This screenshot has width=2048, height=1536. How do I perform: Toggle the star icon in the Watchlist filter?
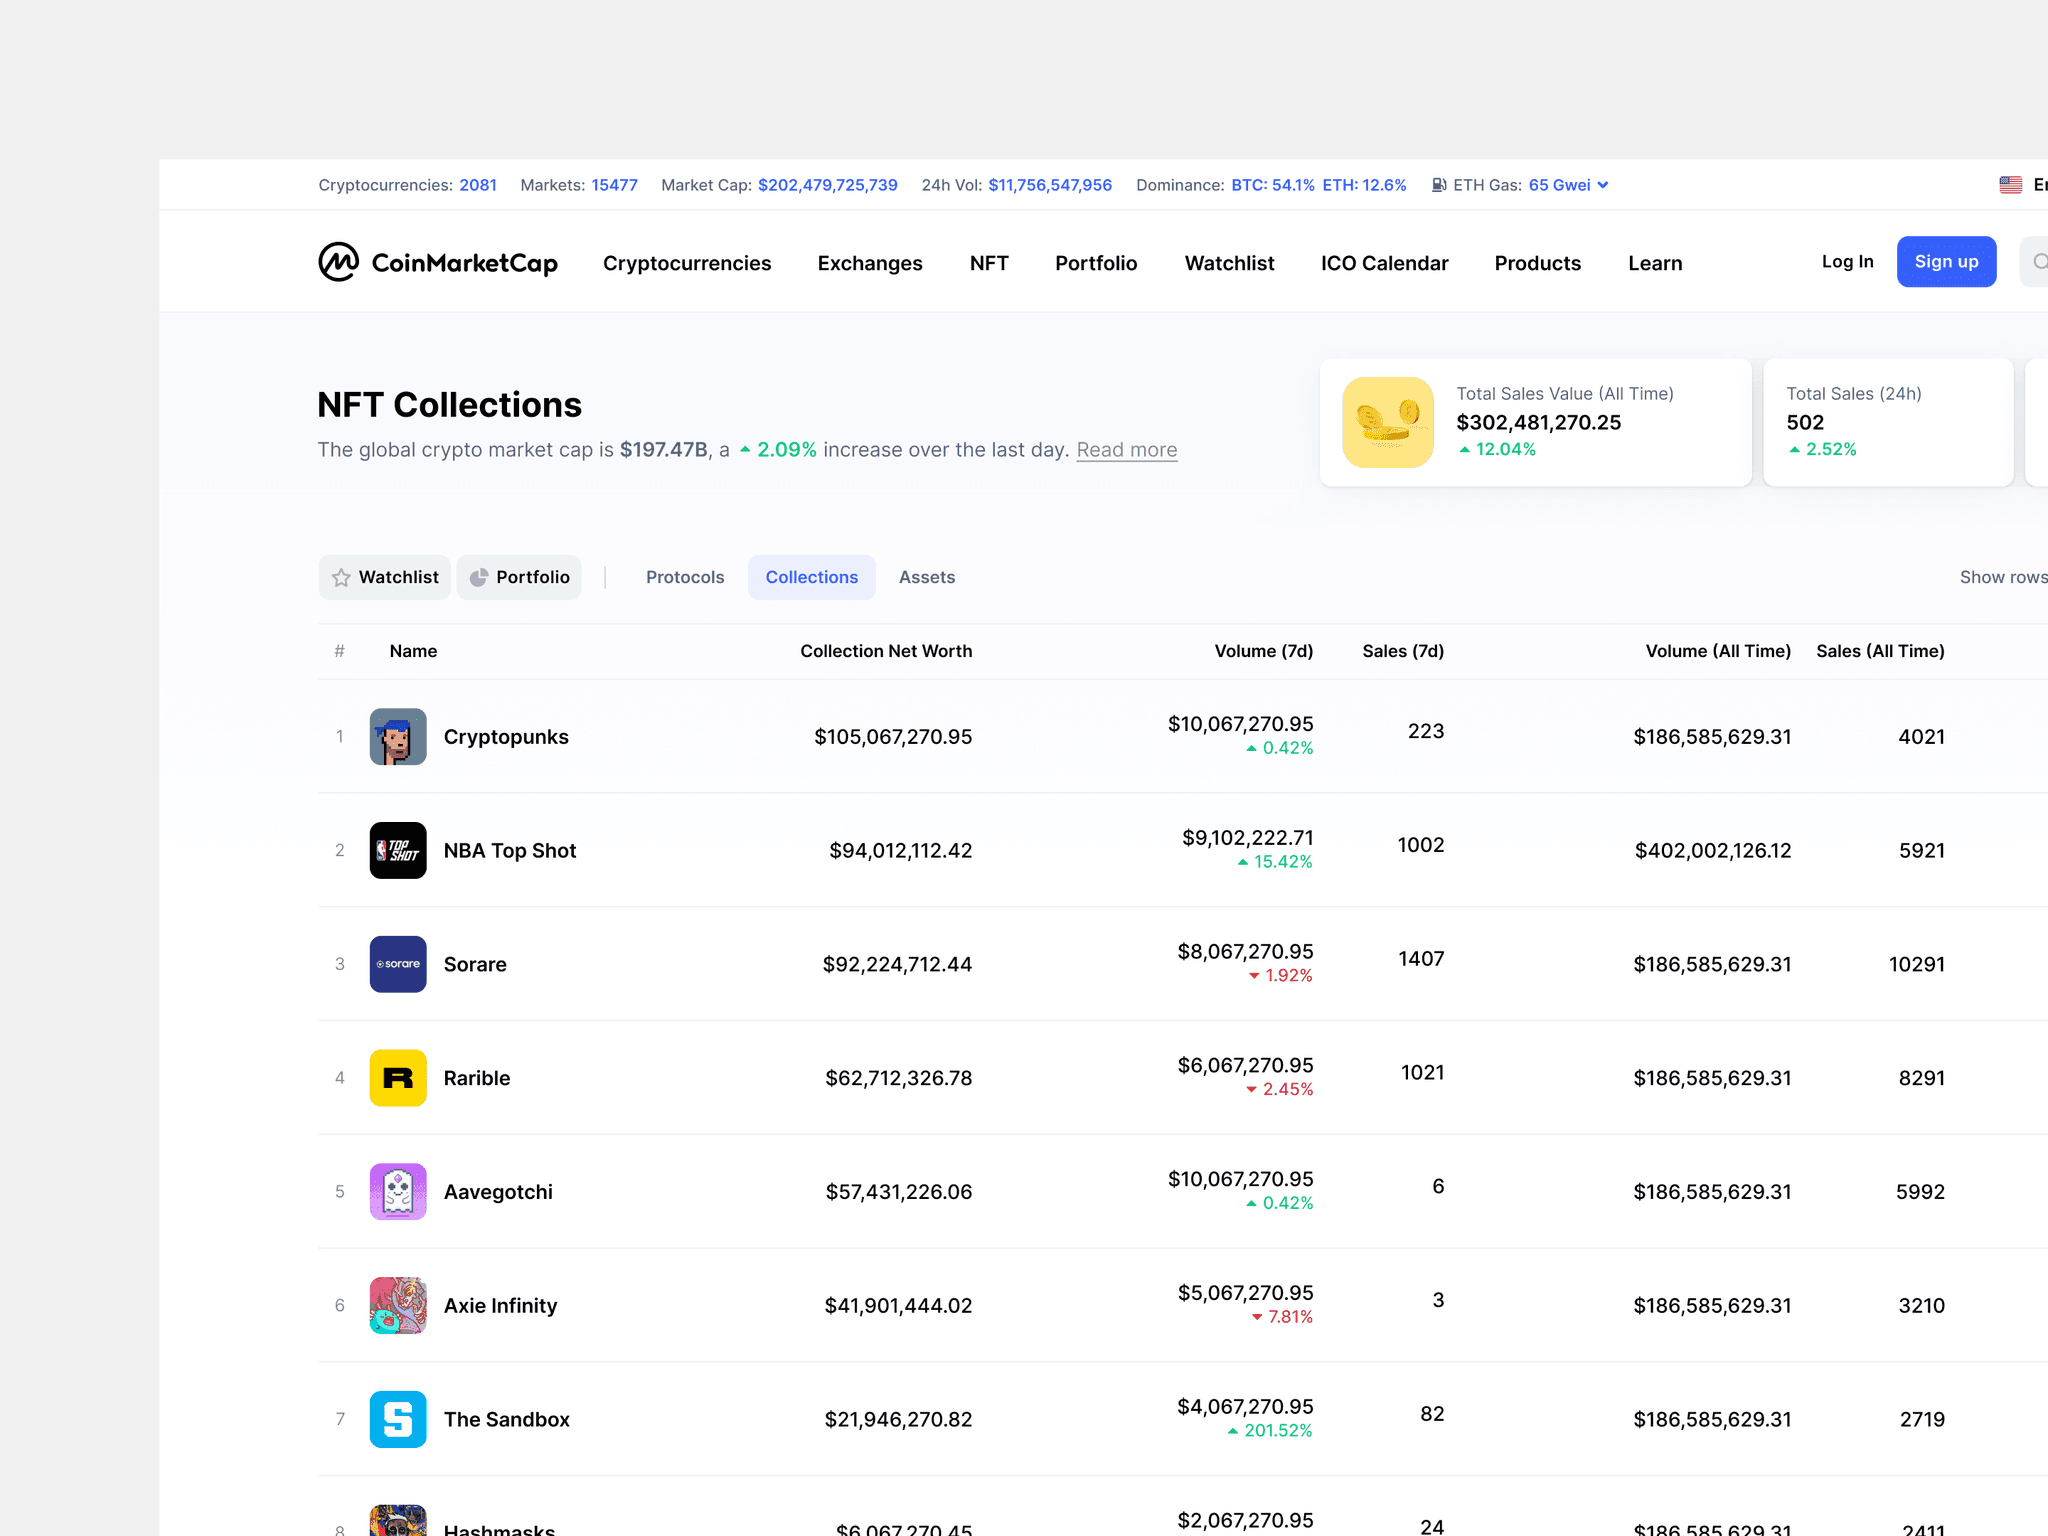click(341, 577)
